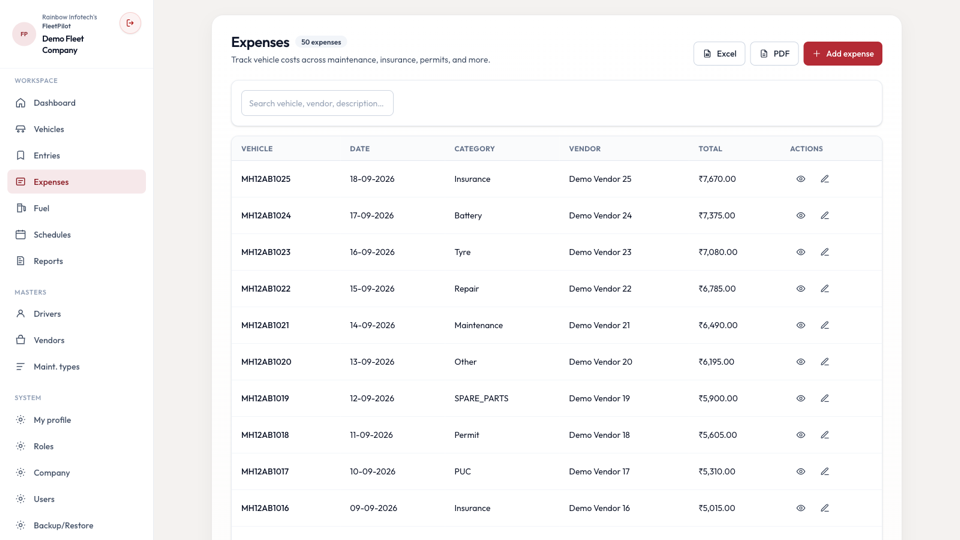Click the VEHICLE column header
The height and width of the screenshot is (540, 960).
[257, 149]
